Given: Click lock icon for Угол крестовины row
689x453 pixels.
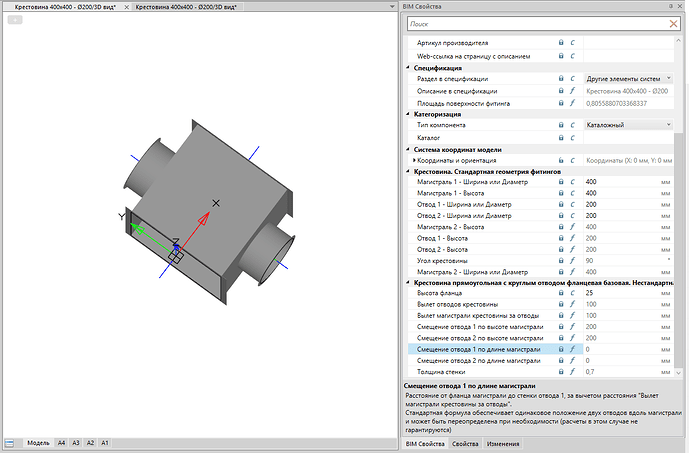Looking at the screenshot, I should coord(561,261).
